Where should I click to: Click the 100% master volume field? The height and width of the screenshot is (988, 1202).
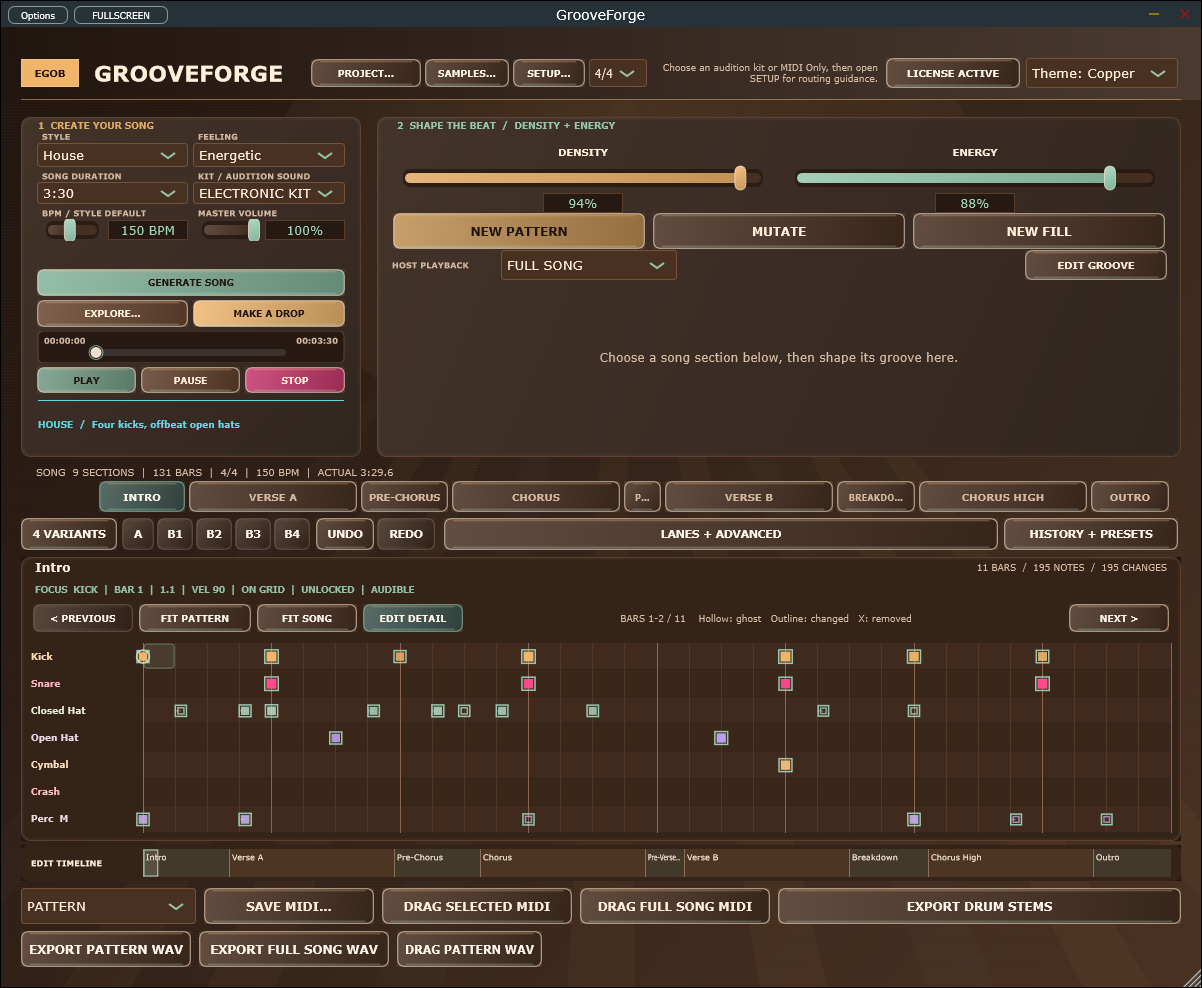click(305, 230)
